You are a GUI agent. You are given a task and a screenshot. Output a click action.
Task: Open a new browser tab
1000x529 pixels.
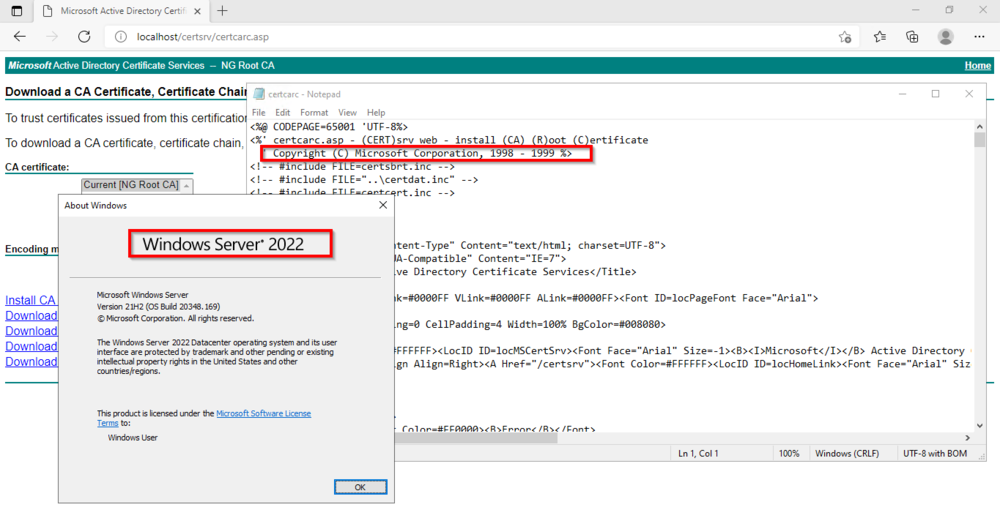point(222,11)
